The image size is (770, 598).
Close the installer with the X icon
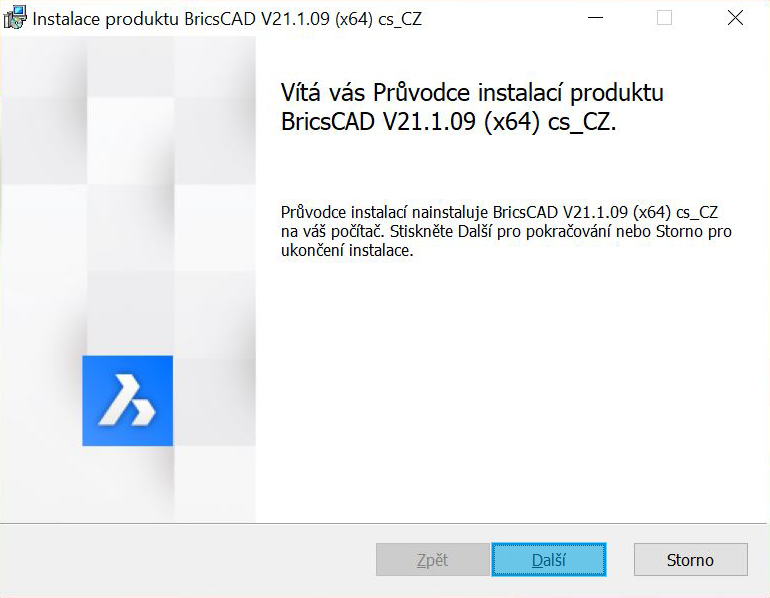735,18
